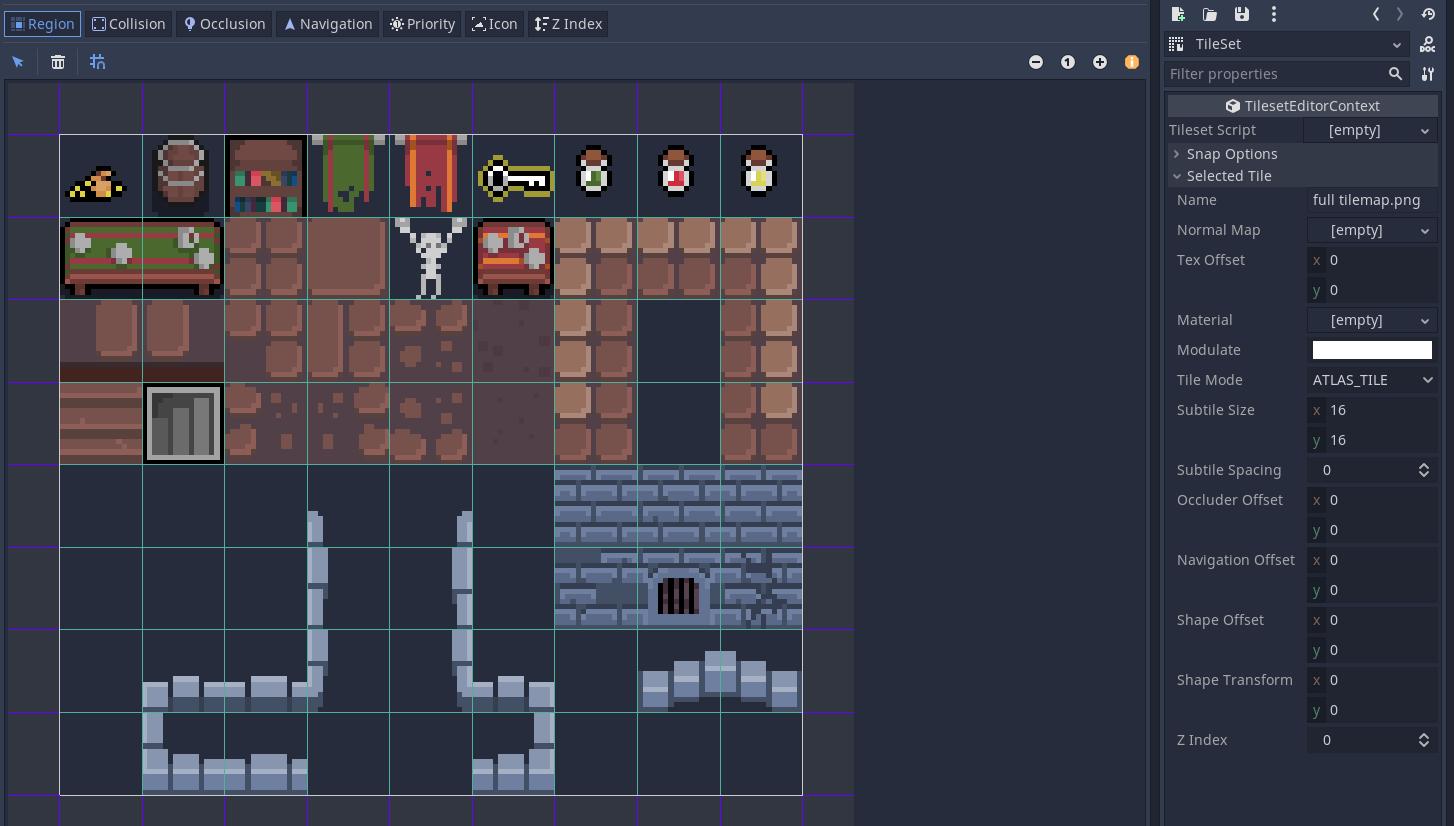
Task: Open Tile Mode ATLAS_TILE dropdown
Action: [1372, 380]
